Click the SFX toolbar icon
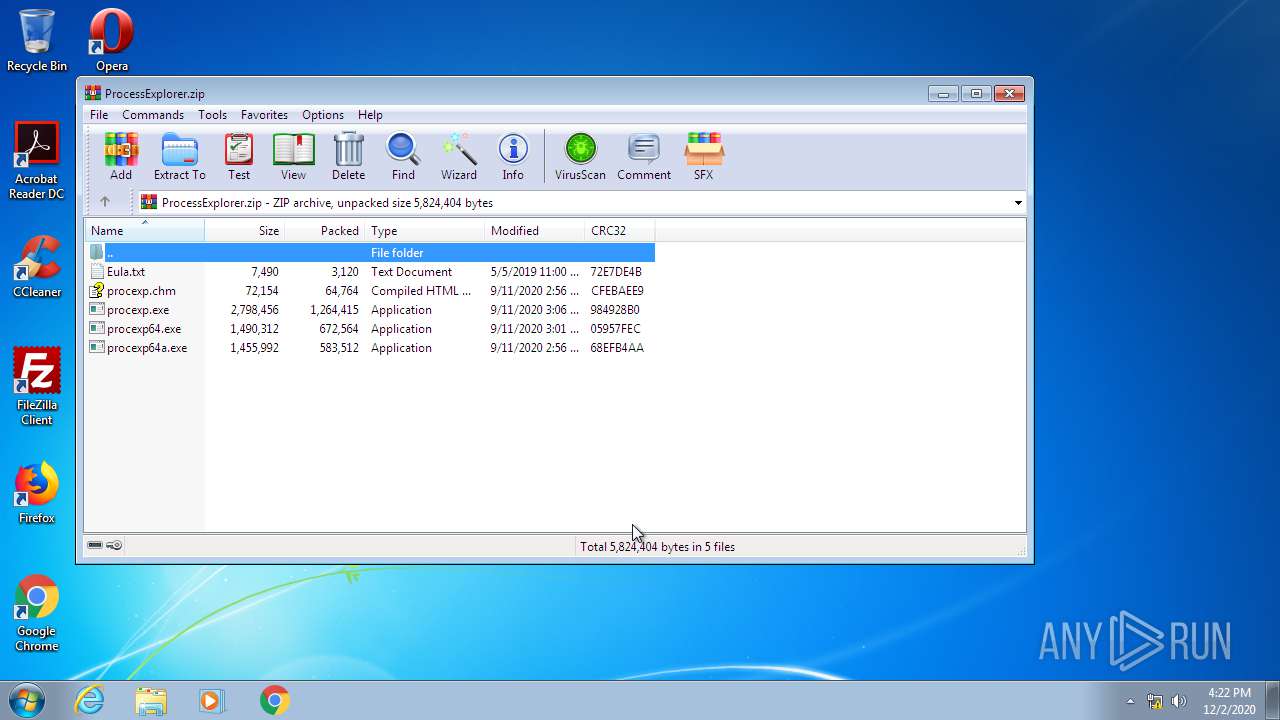Viewport: 1280px width, 720px height. pos(704,157)
